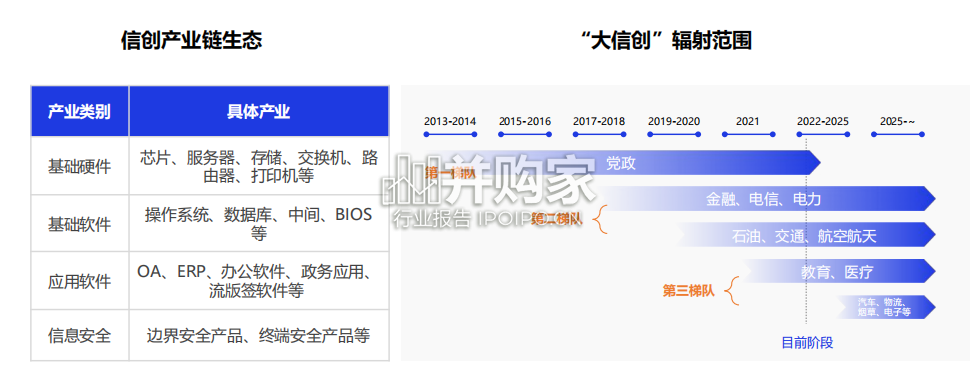Image resolution: width=978 pixels, height=377 pixels.
Task: Select the 具体产业 column header
Action: [259, 111]
